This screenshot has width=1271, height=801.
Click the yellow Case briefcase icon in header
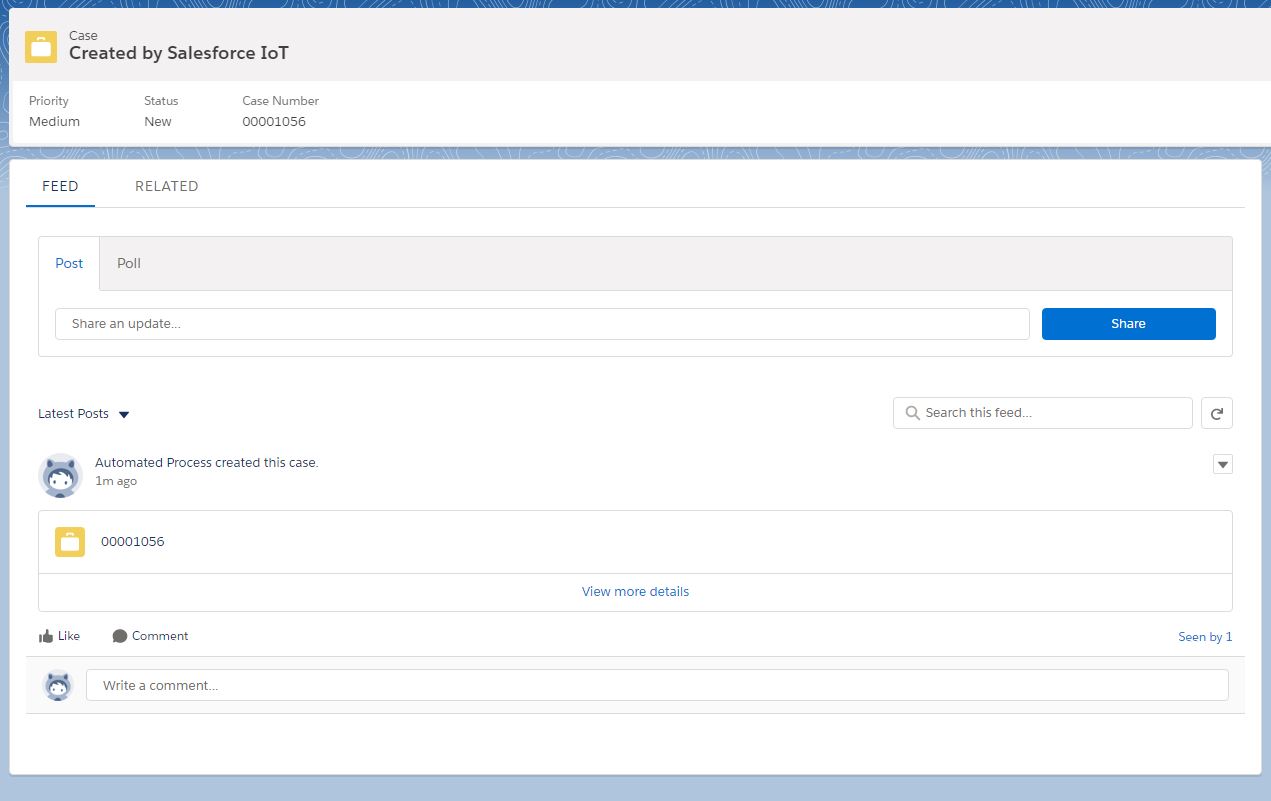(x=41, y=46)
